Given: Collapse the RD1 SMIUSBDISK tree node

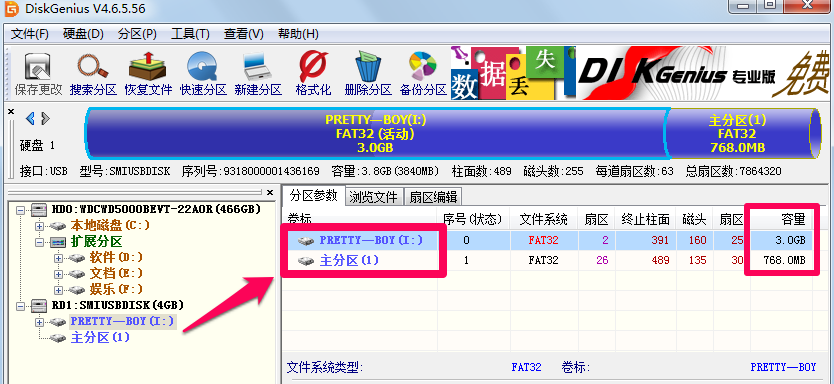Looking at the screenshot, I should click(x=21, y=306).
